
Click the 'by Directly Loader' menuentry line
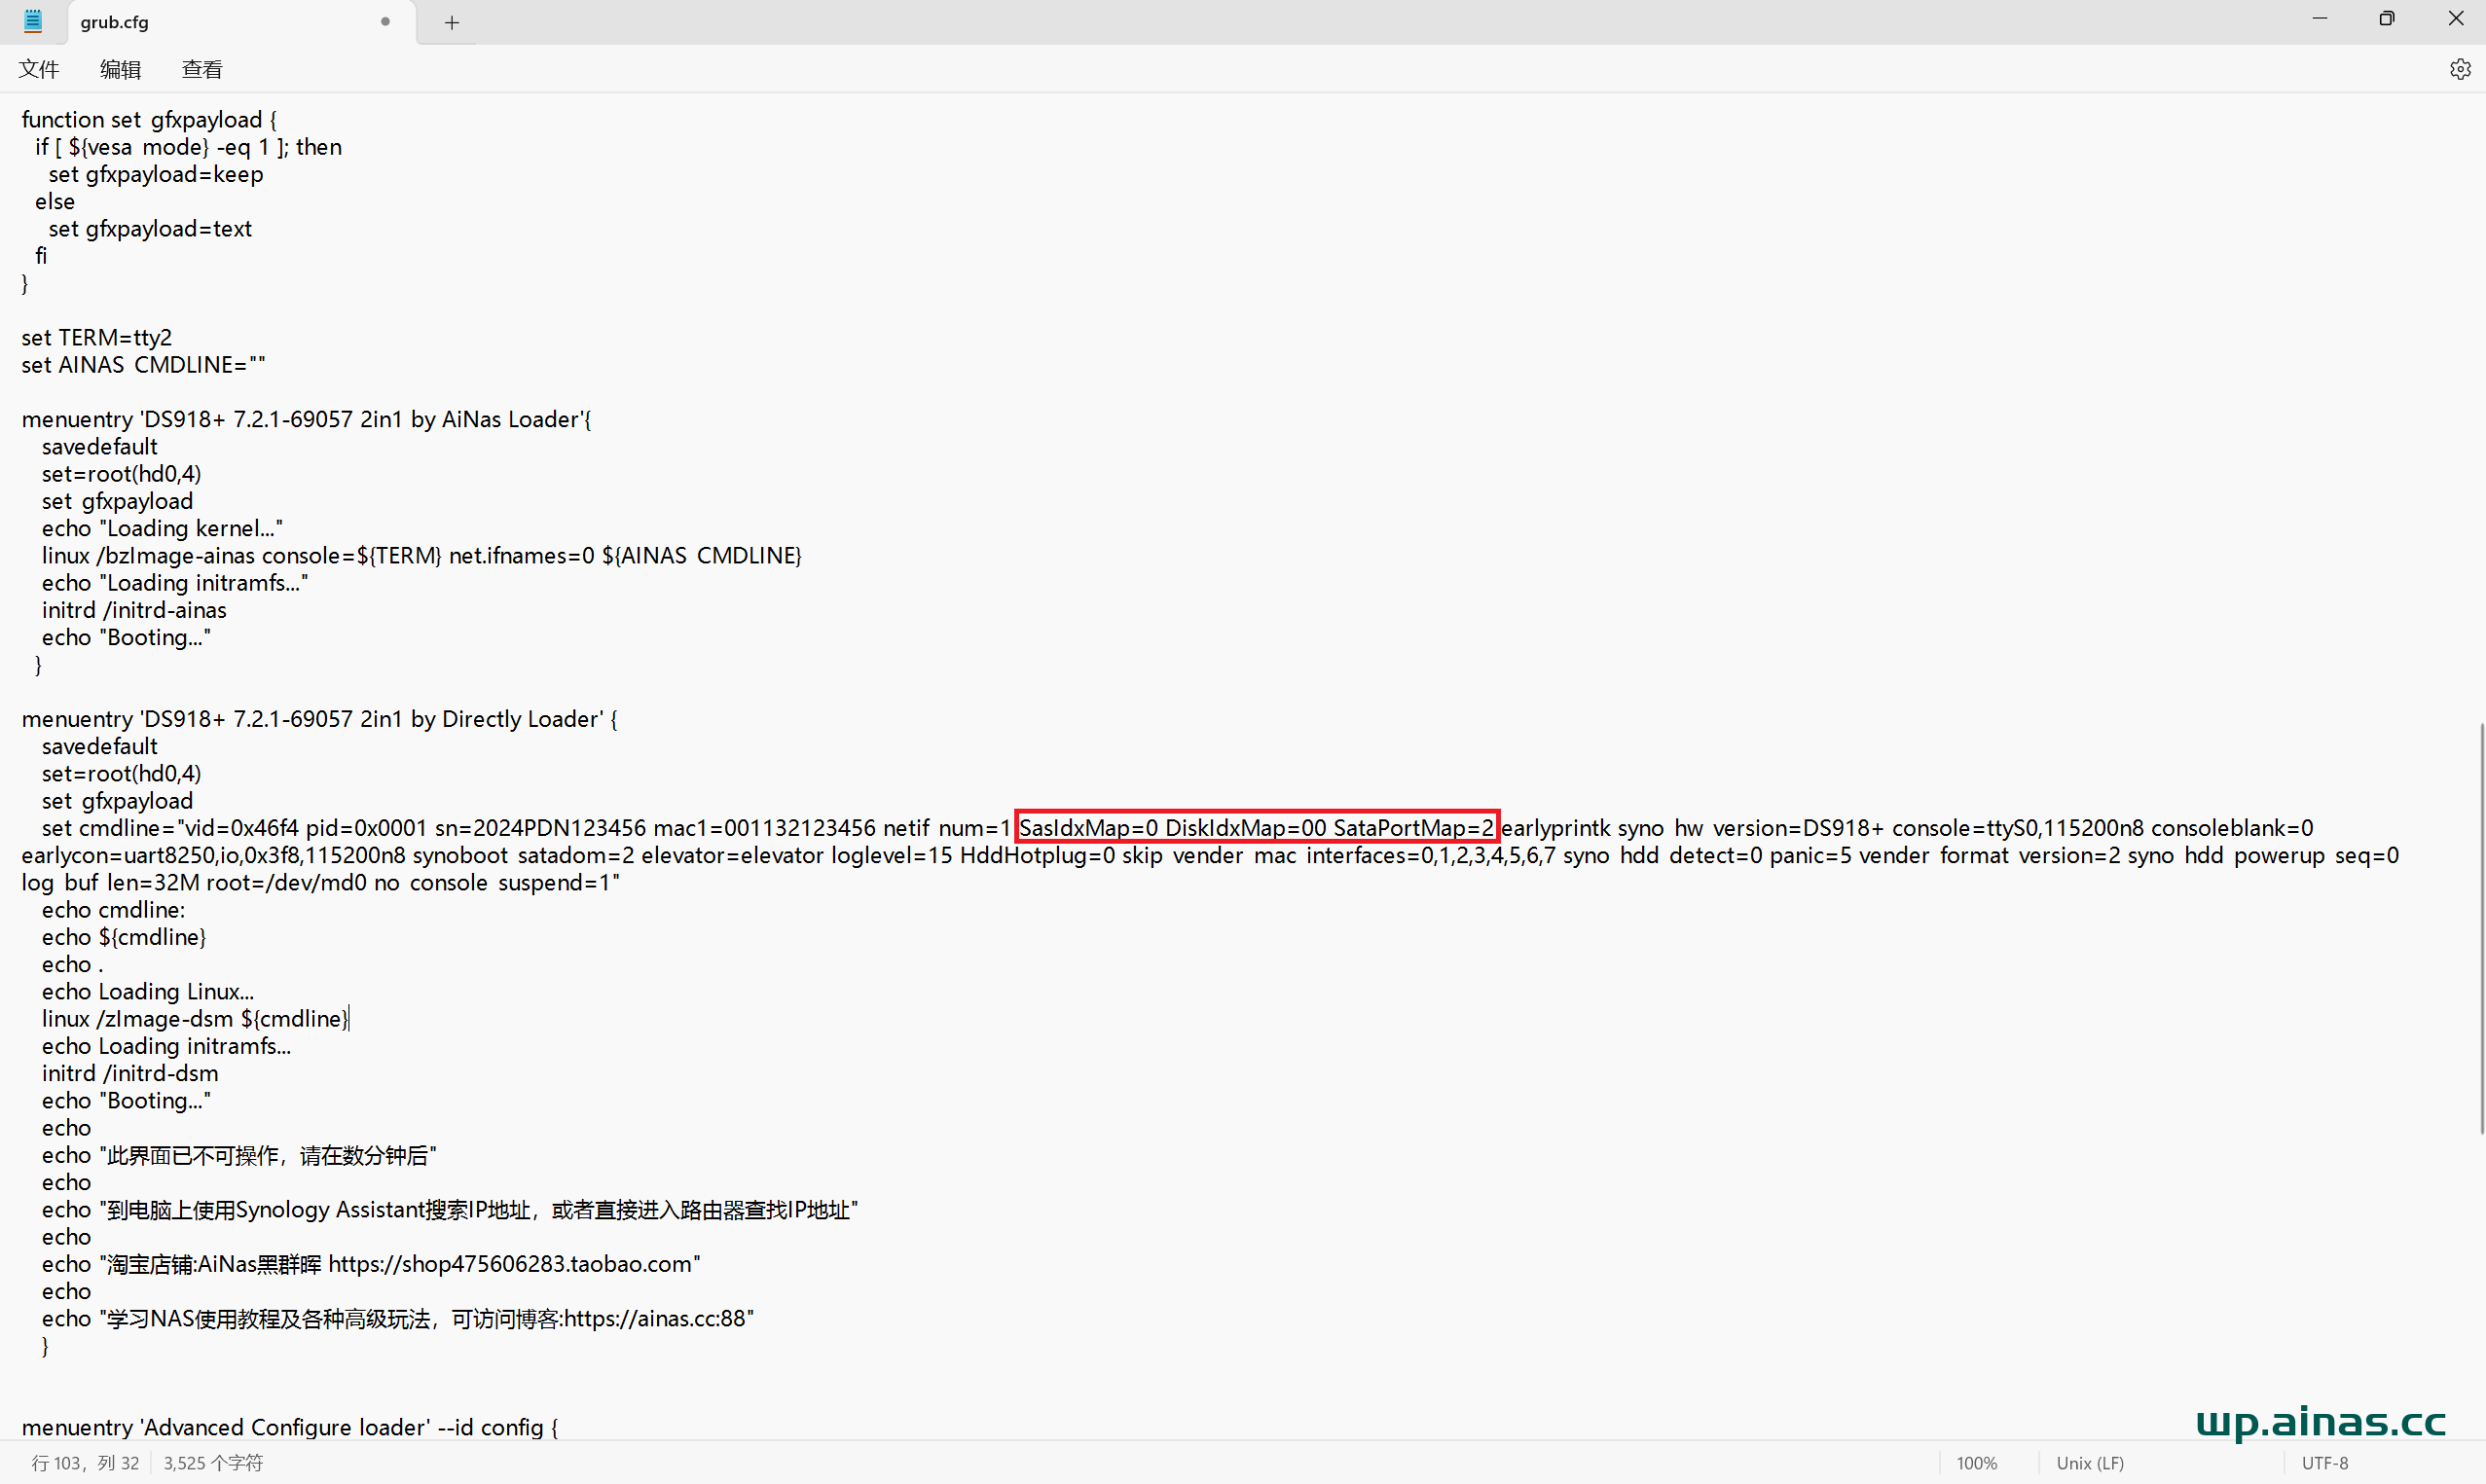[319, 719]
